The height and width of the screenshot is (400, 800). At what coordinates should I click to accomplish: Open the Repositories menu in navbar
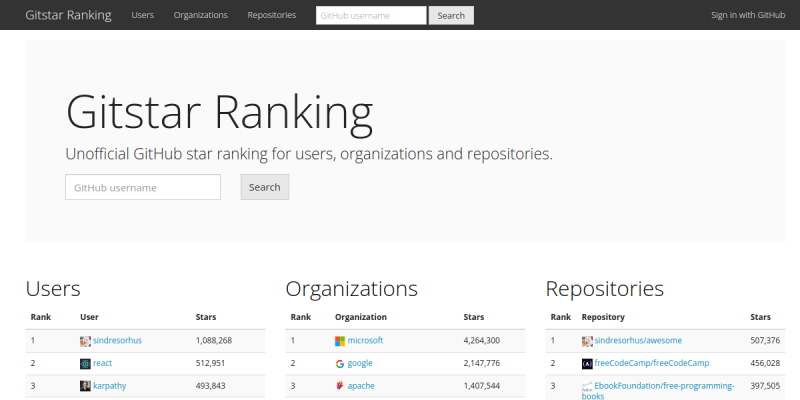[x=271, y=15]
